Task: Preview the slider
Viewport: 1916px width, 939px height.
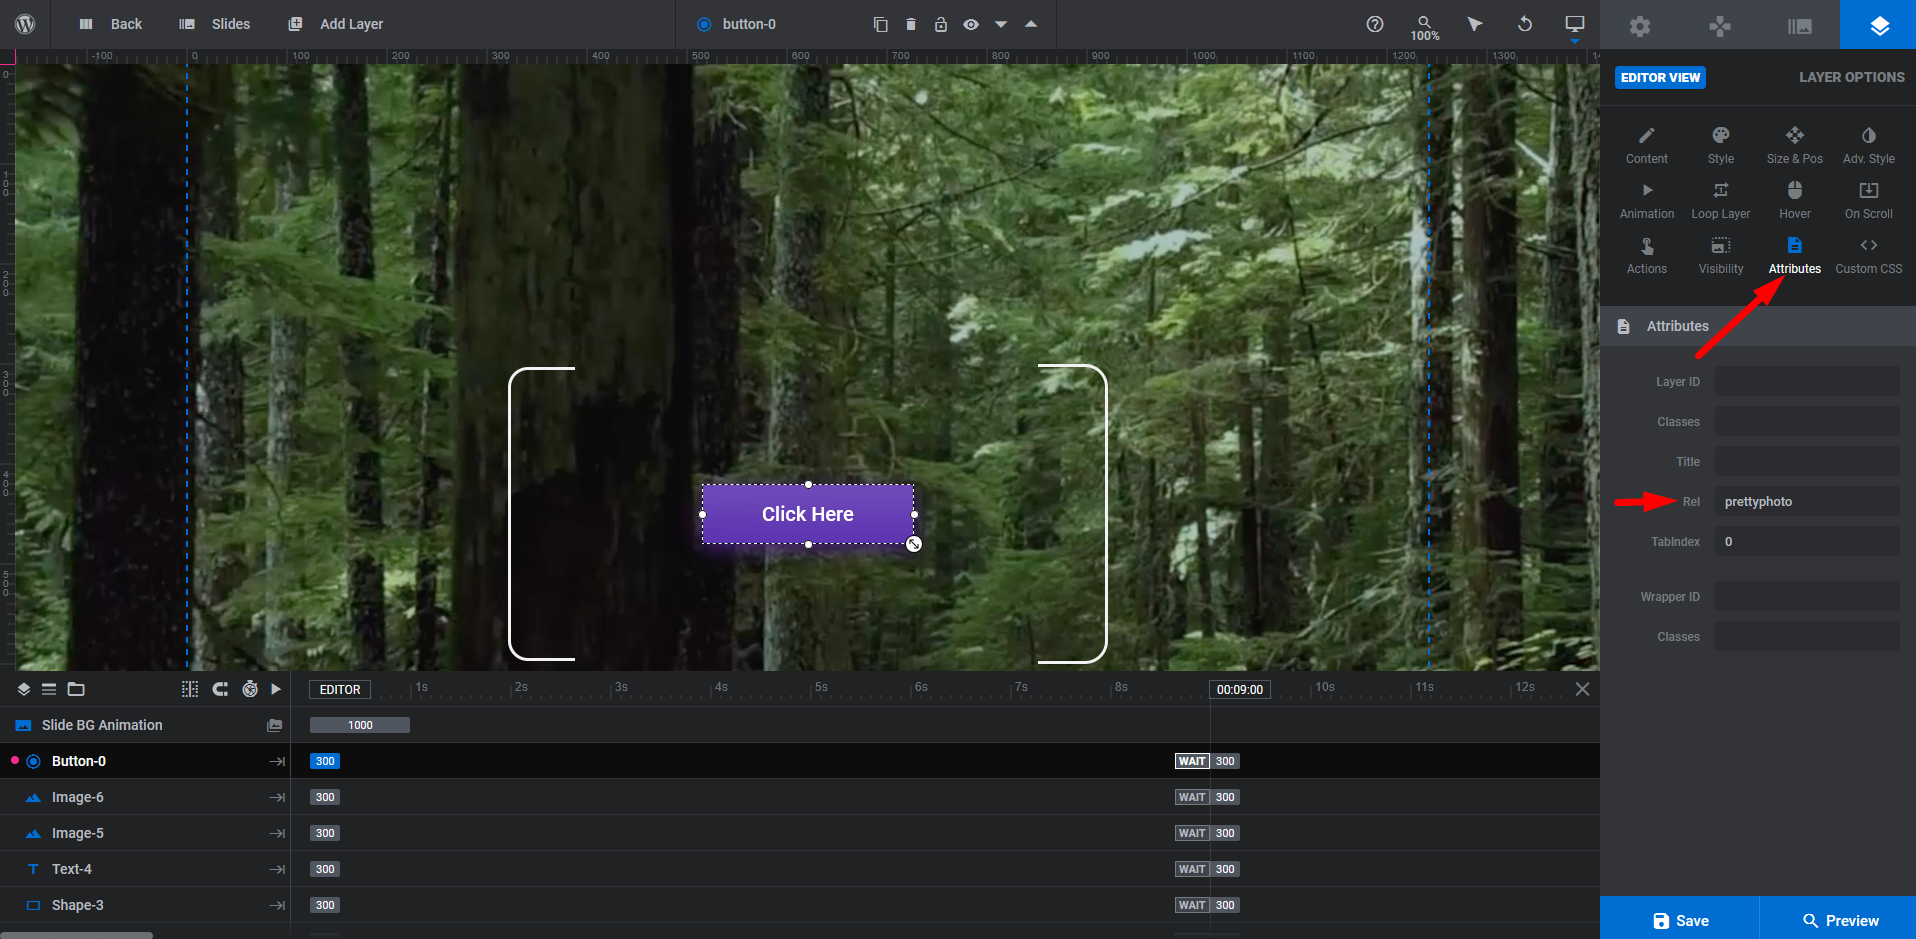Action: tap(1839, 918)
